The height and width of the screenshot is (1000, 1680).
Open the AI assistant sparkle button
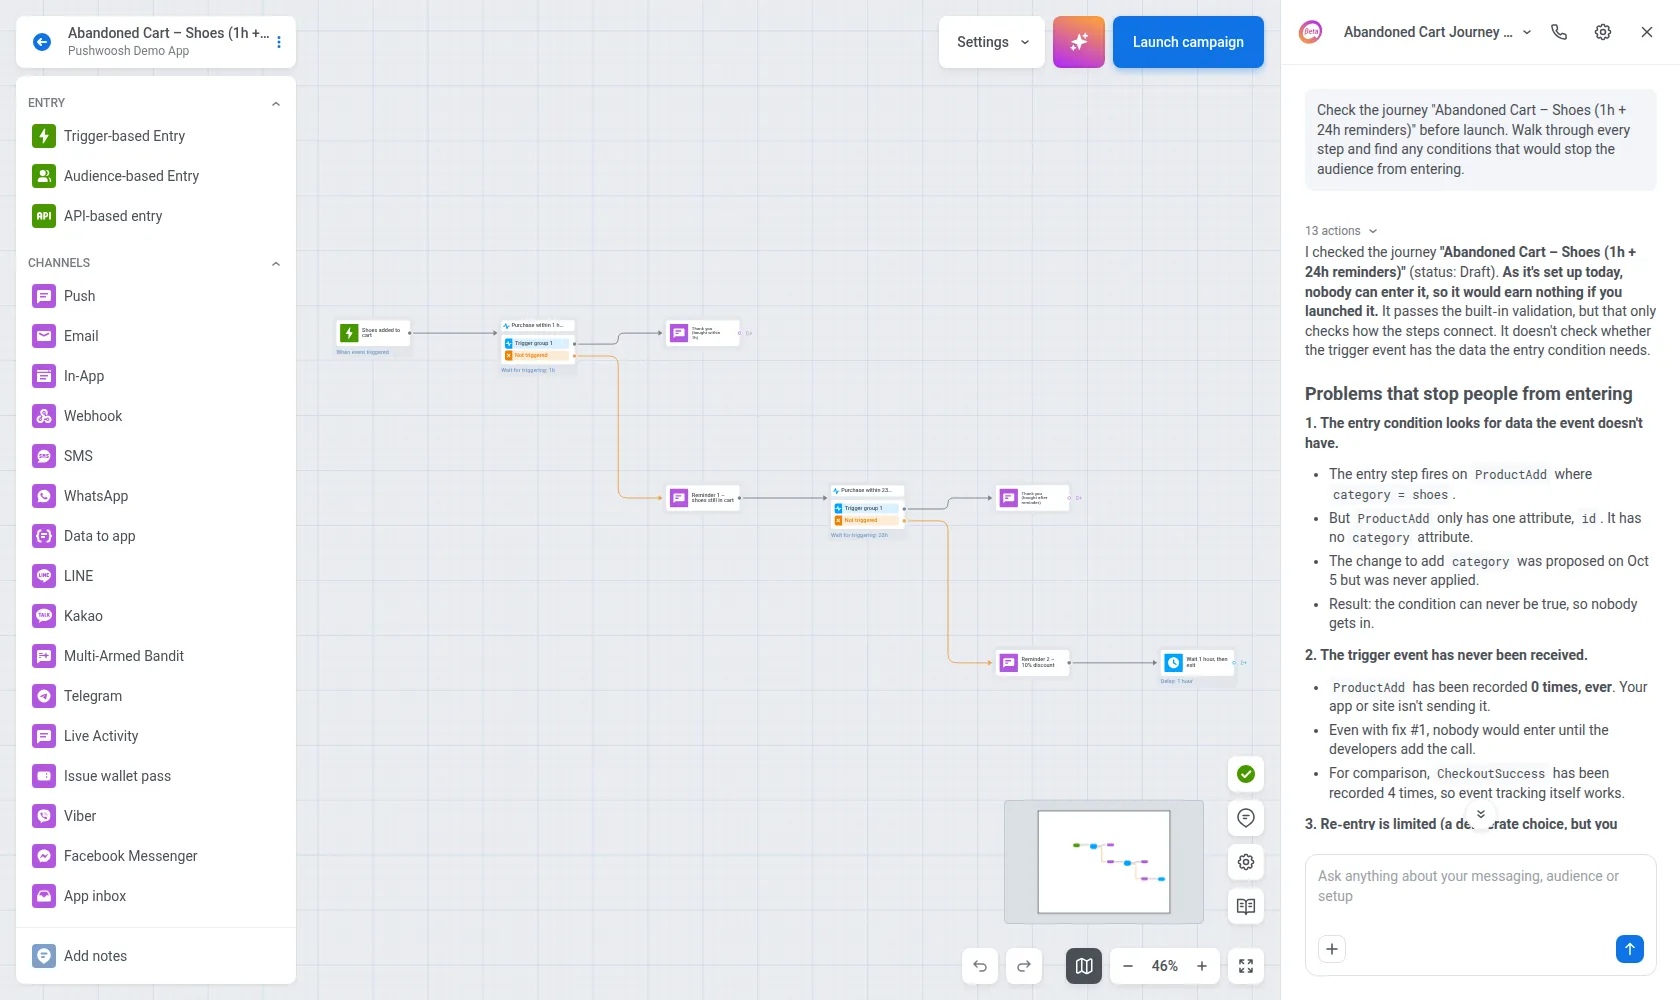pos(1078,42)
